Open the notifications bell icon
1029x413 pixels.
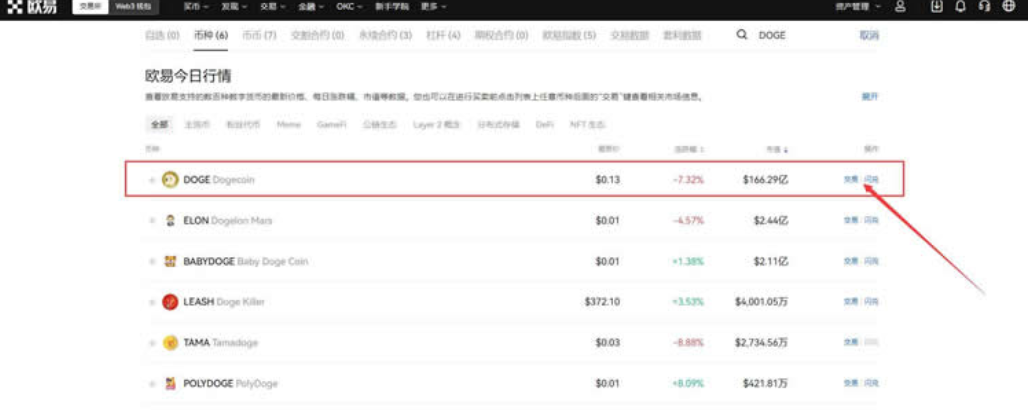(960, 7)
